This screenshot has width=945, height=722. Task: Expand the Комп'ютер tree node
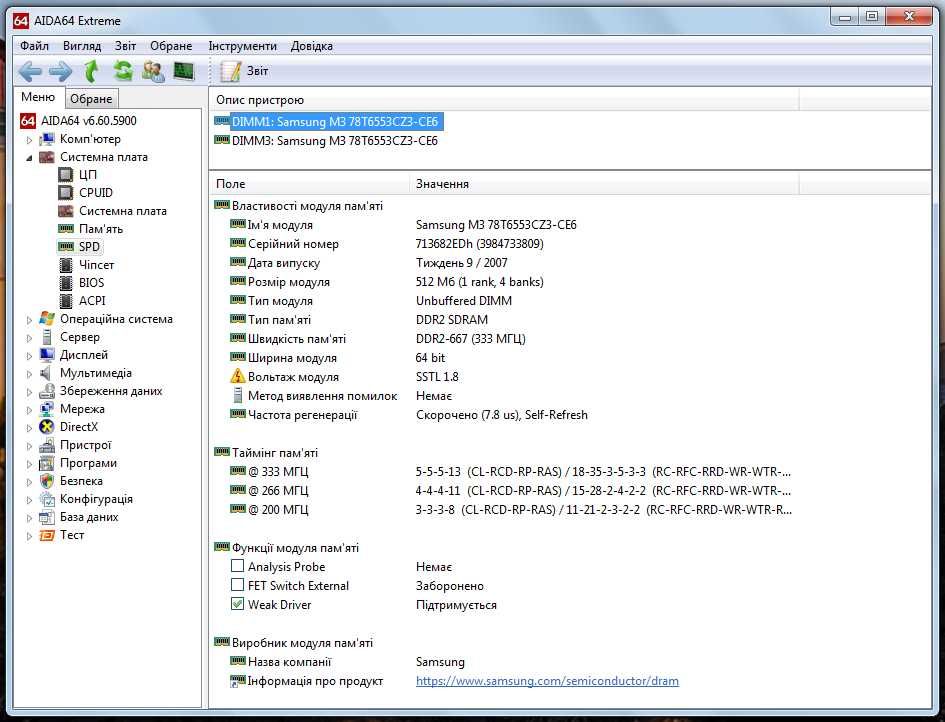[x=29, y=140]
